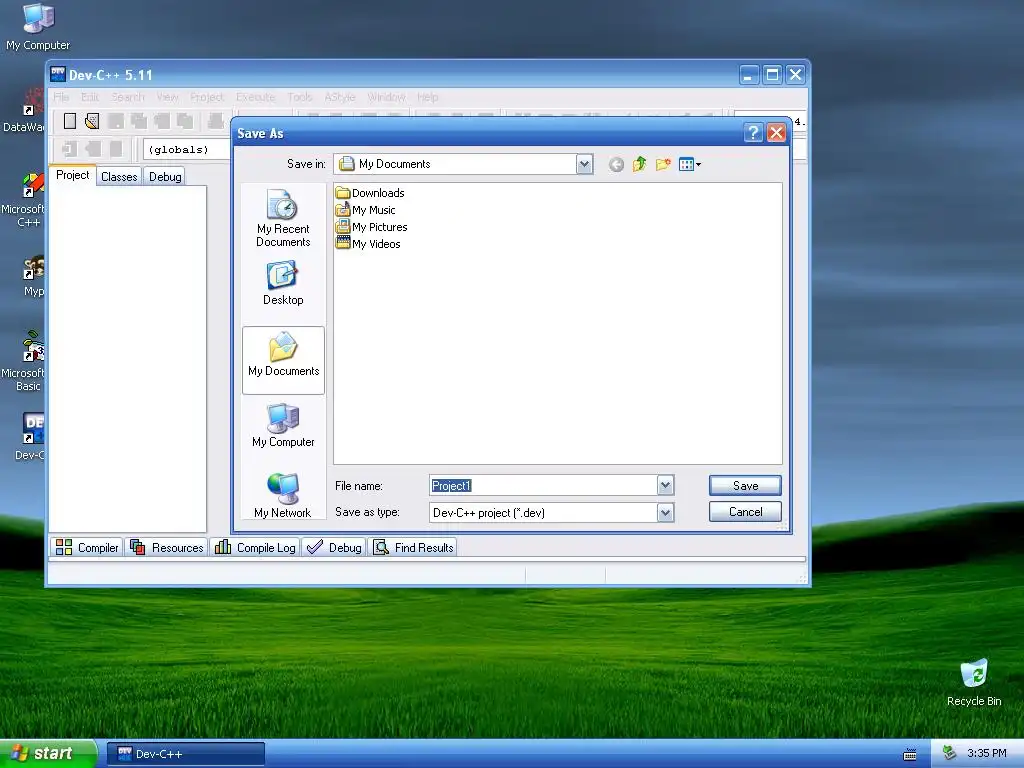Image resolution: width=1024 pixels, height=768 pixels.
Task: Minimize the Dev-C++ 5.11 window
Action: [749, 74]
